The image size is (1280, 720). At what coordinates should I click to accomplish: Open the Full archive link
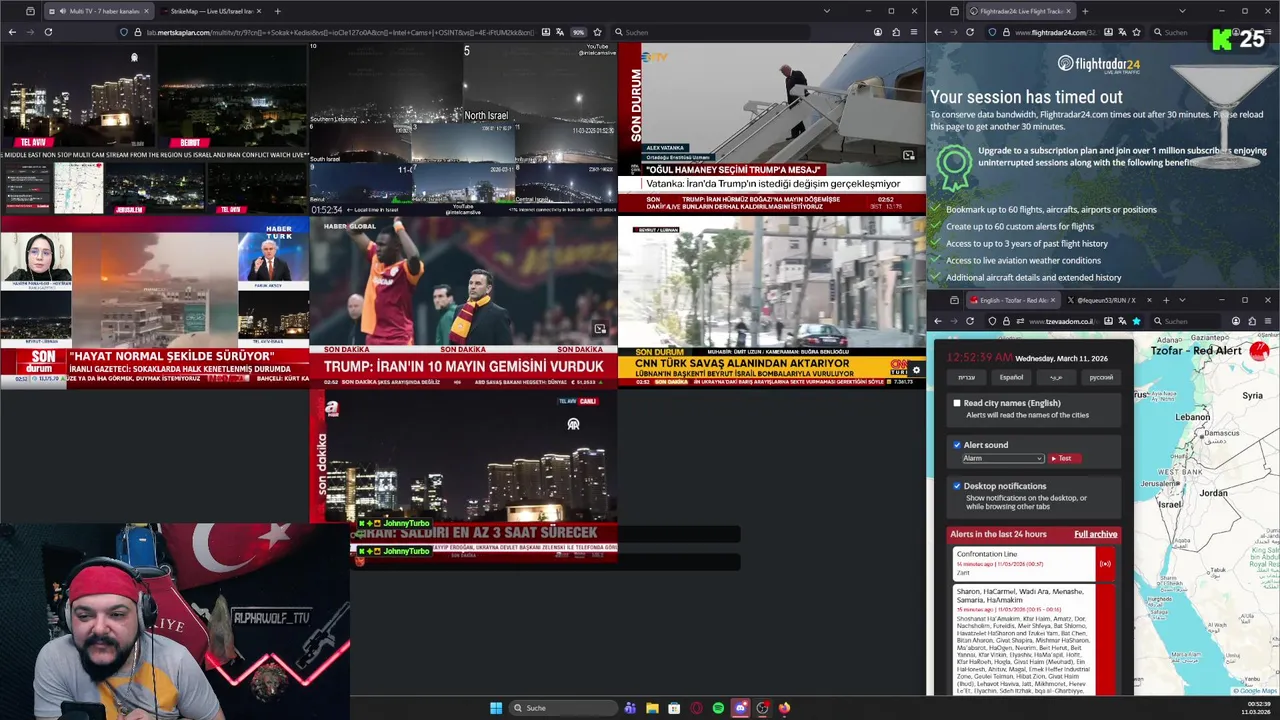1095,534
